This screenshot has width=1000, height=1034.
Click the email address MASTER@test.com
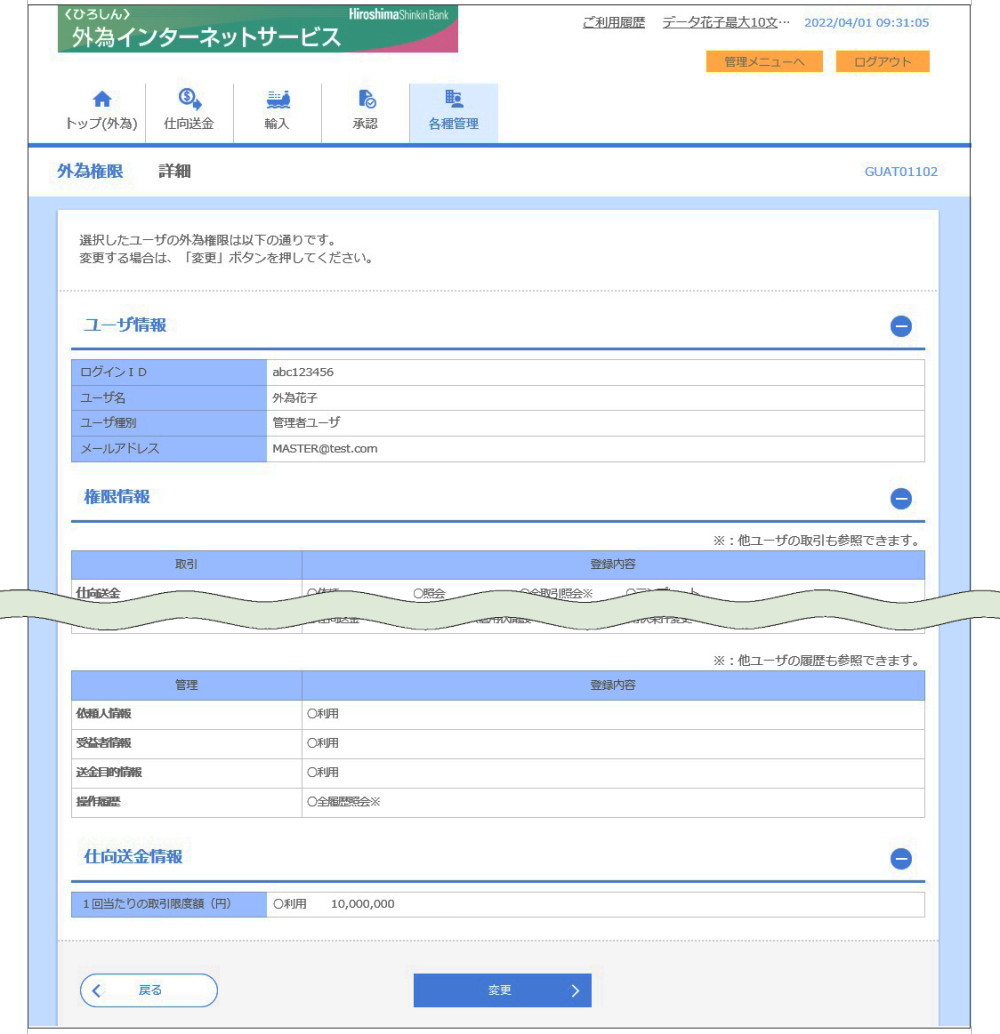(x=325, y=449)
